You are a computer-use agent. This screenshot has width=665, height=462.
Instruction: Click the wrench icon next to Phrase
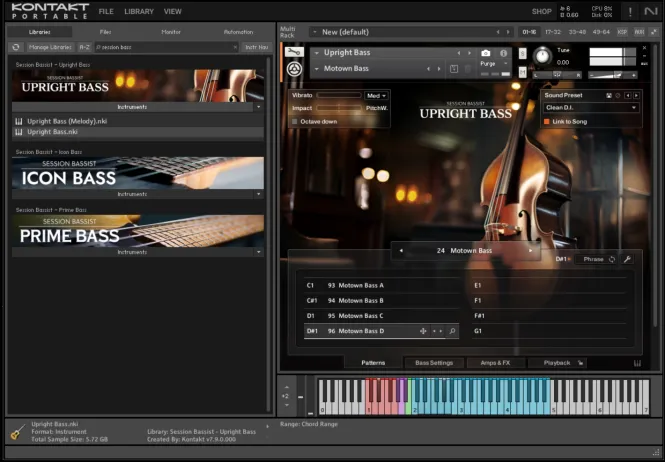tap(627, 259)
